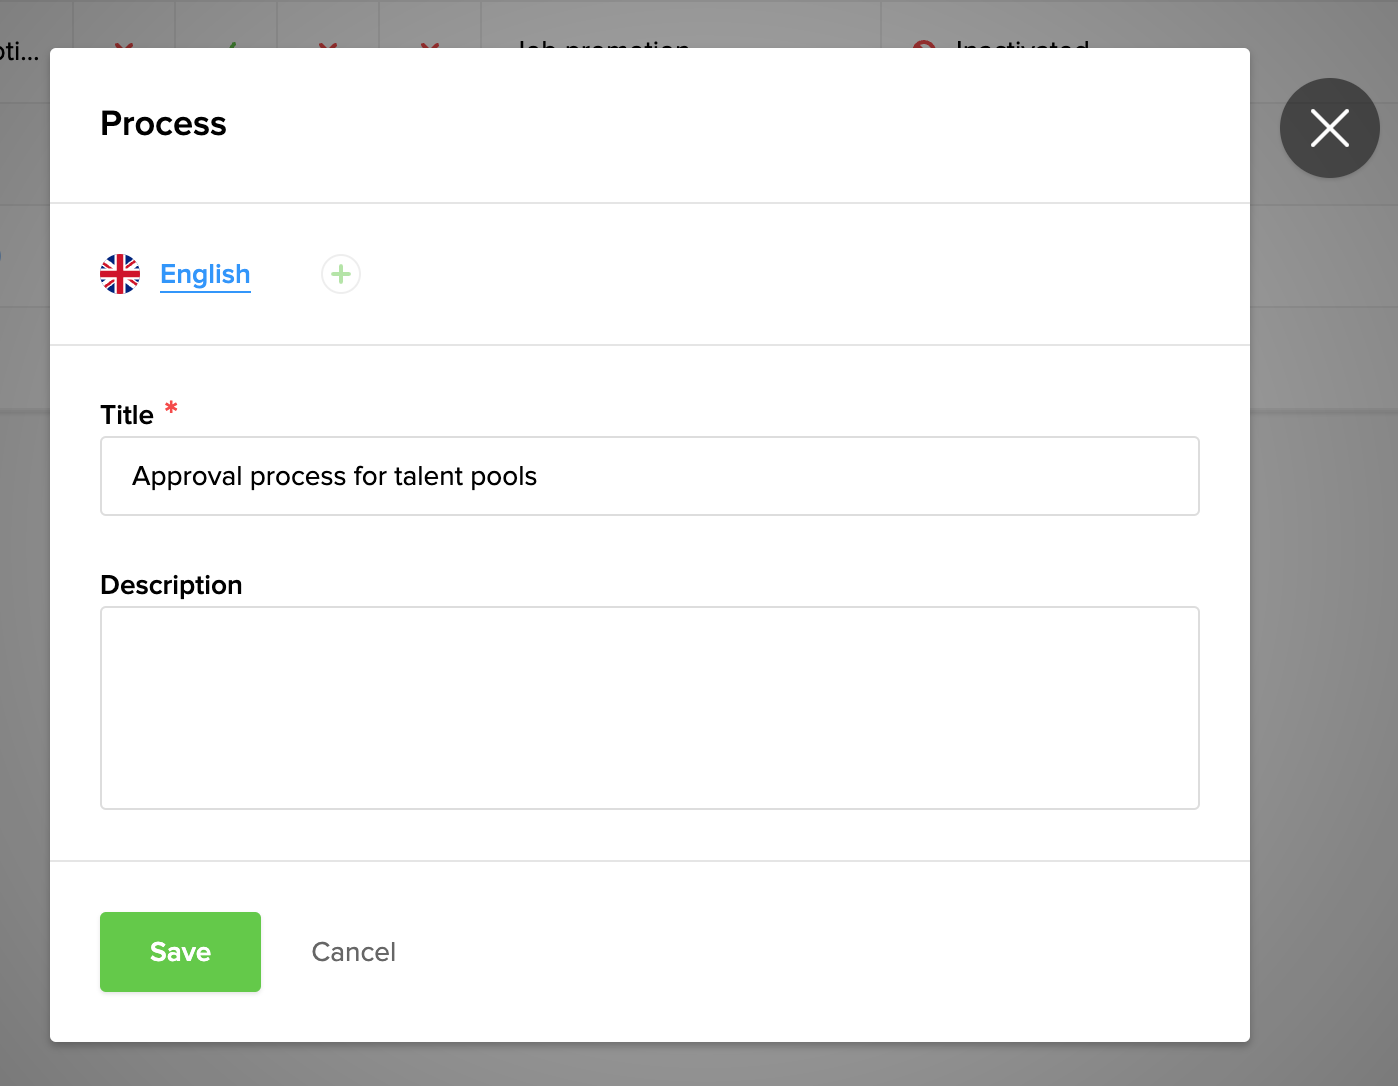Image resolution: width=1398 pixels, height=1086 pixels.
Task: Click the Title field label
Action: click(126, 414)
